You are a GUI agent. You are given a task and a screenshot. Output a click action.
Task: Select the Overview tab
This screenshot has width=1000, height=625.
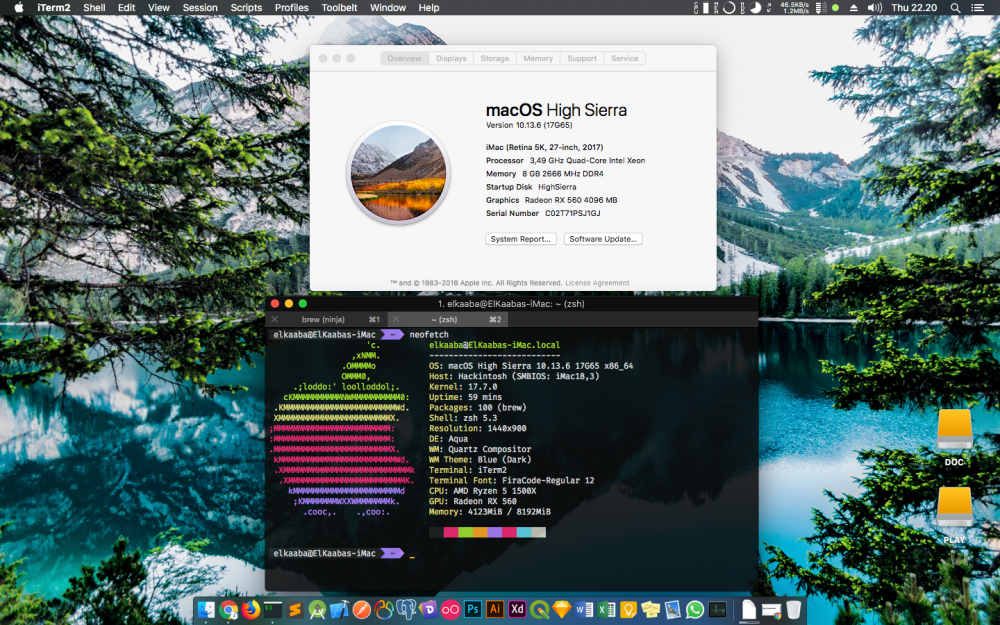(x=404, y=58)
